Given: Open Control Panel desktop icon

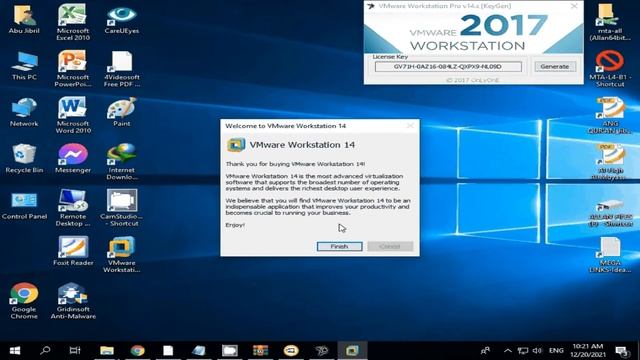Looking at the screenshot, I should point(24,205).
